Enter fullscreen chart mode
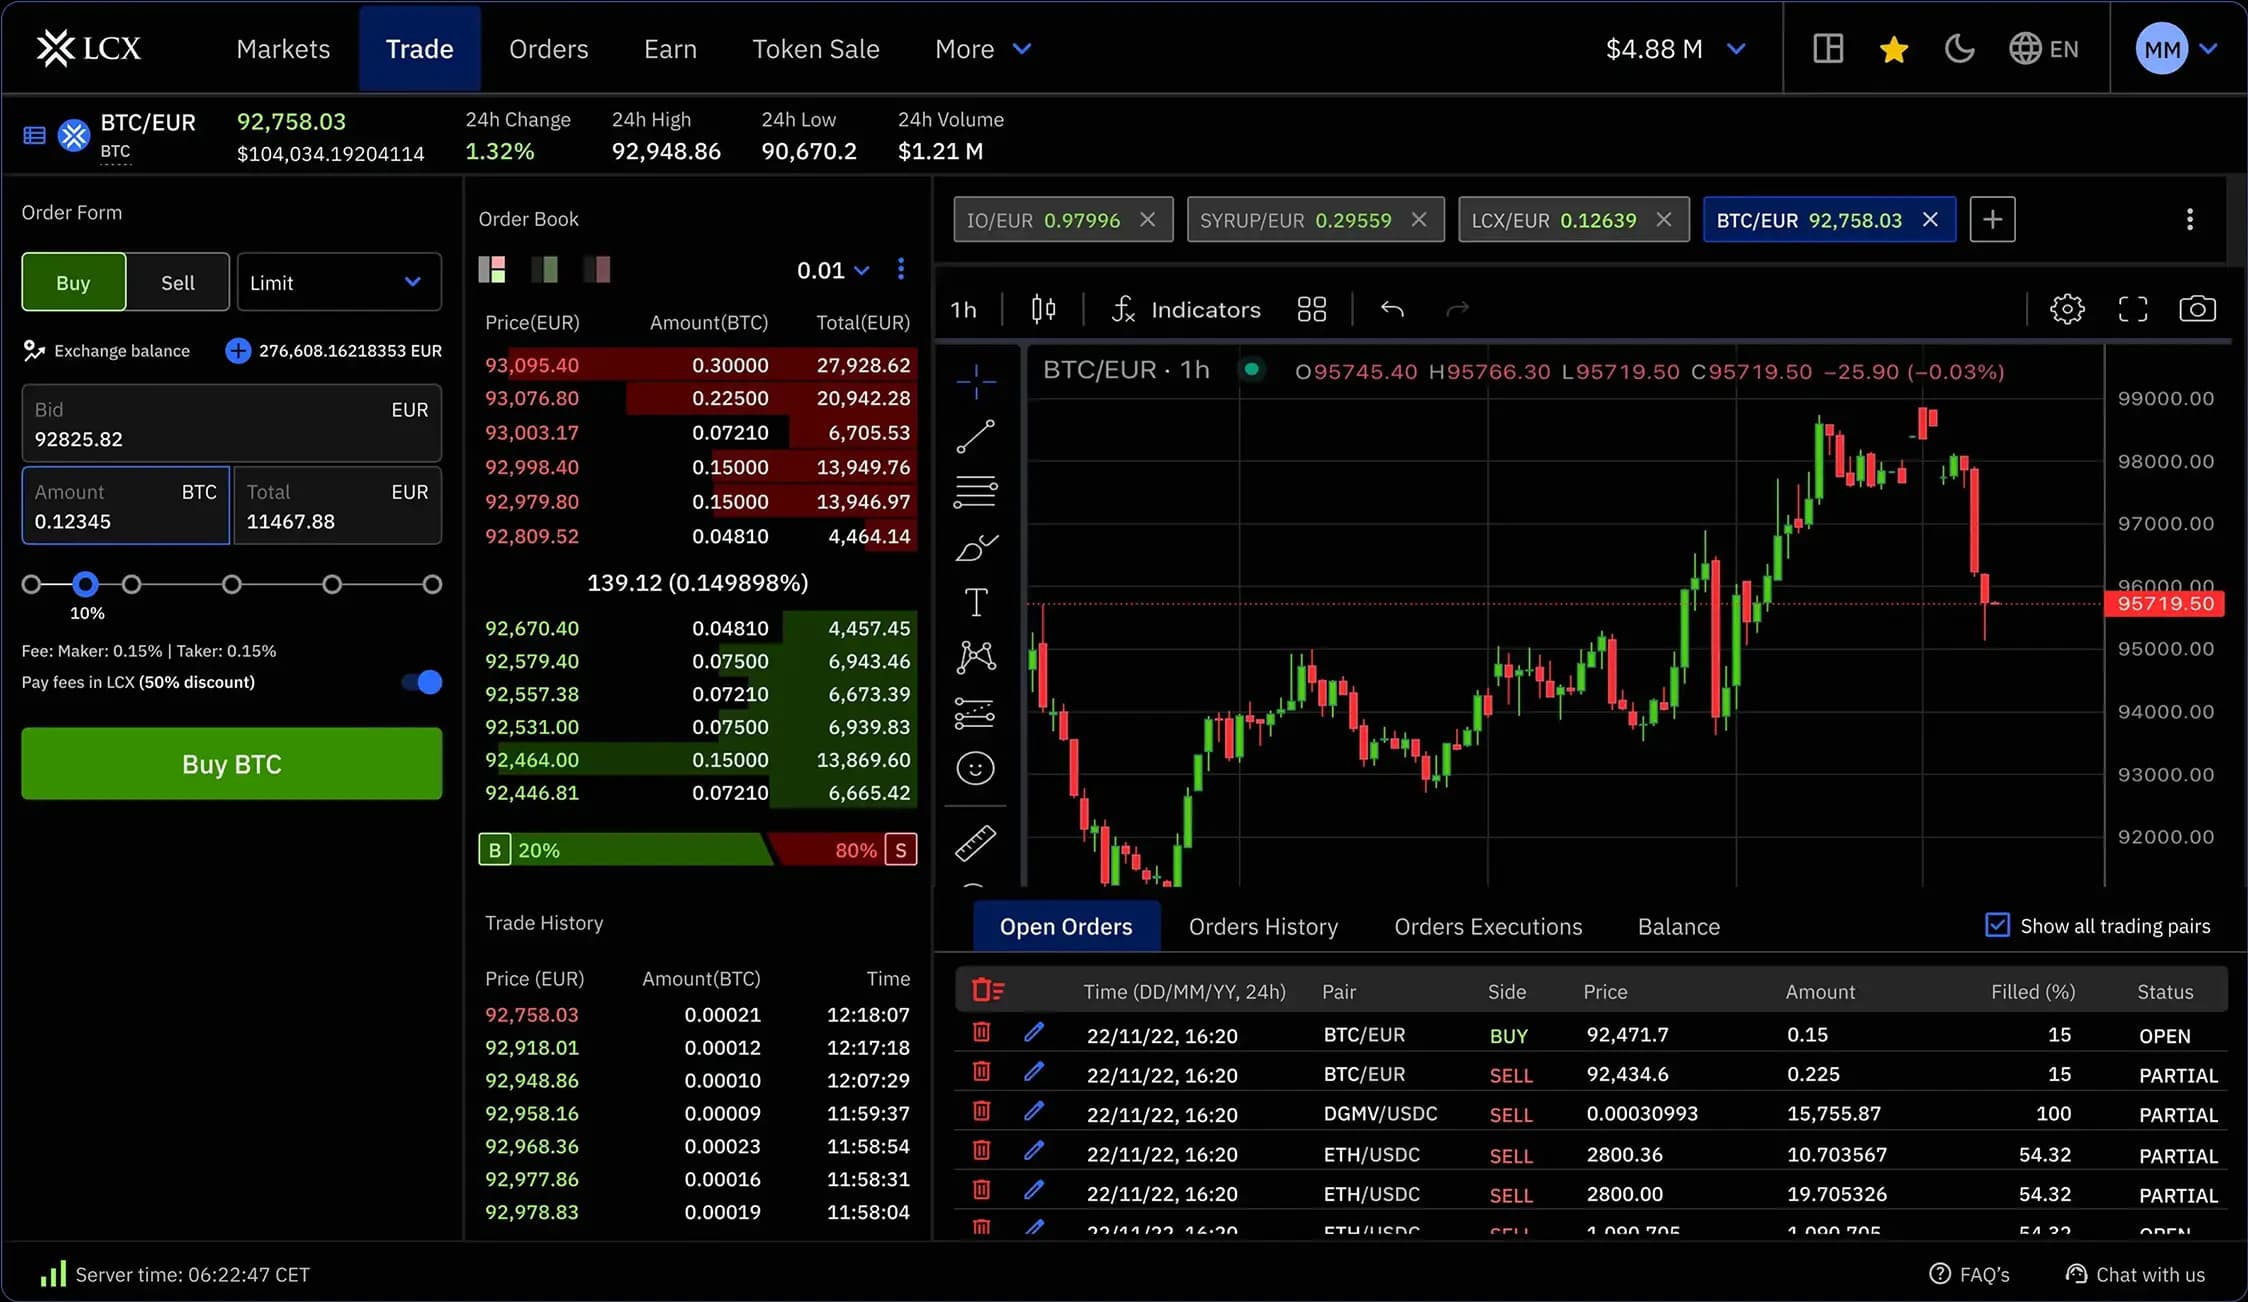2248x1302 pixels. coord(2132,309)
